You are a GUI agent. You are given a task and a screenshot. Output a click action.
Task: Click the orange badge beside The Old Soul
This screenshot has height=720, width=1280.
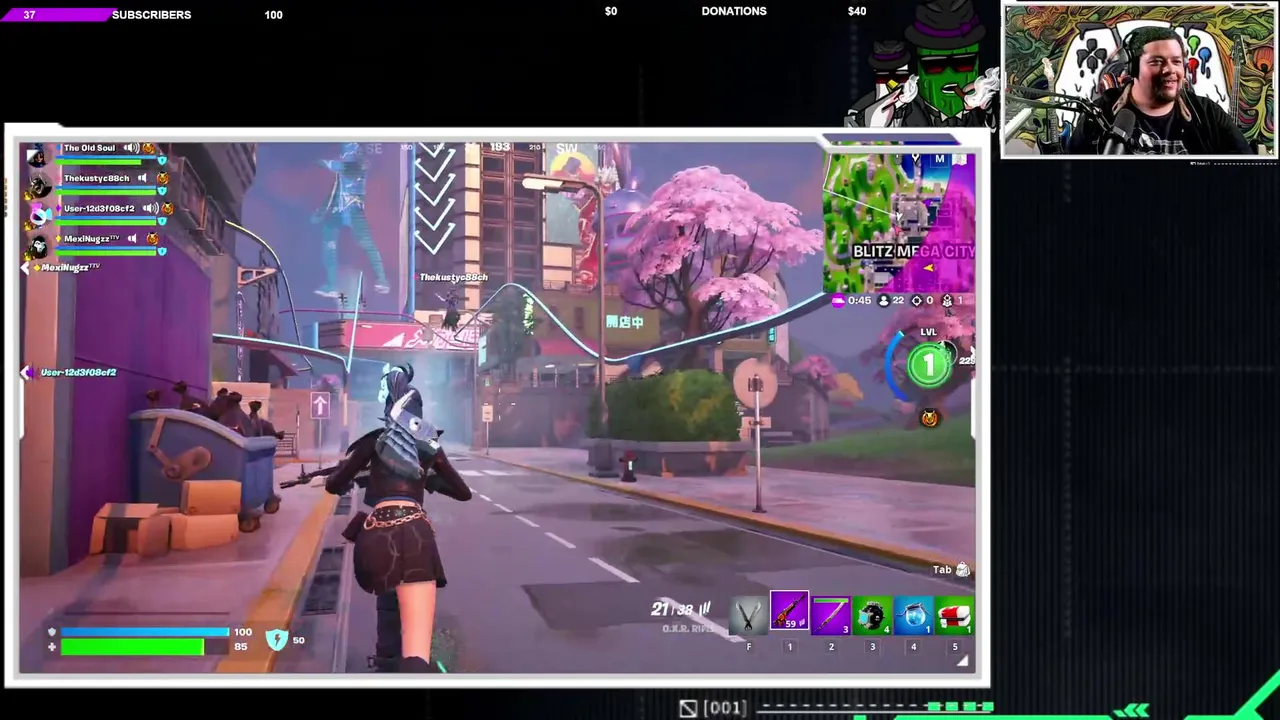pos(150,148)
